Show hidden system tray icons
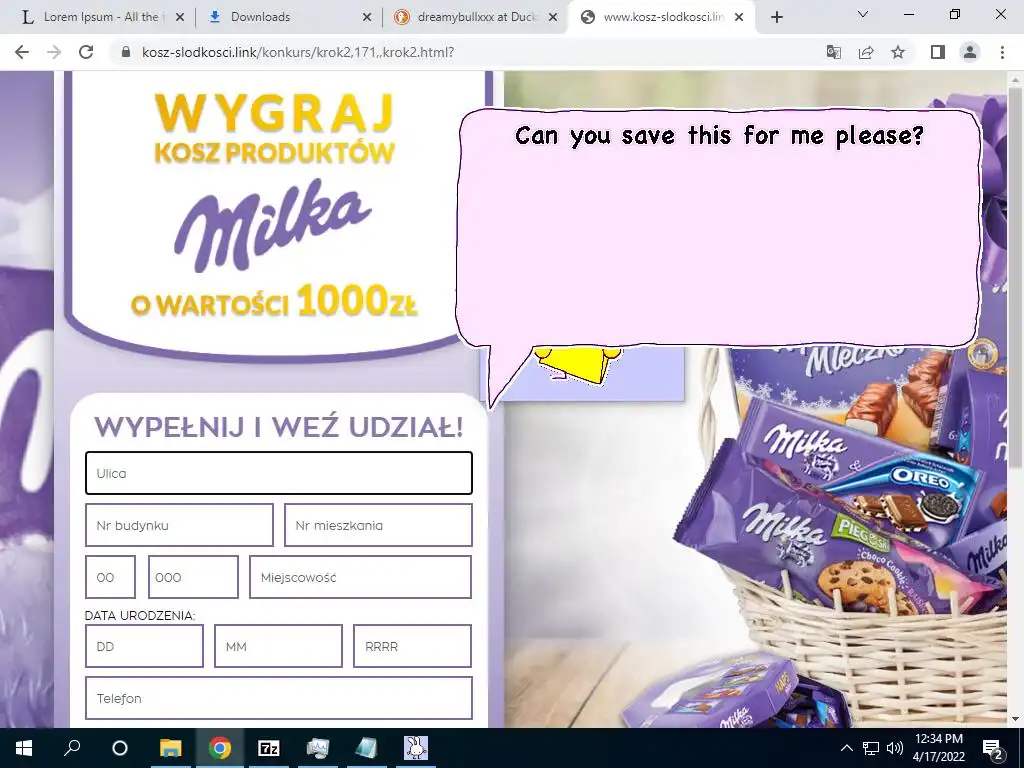This screenshot has width=1024, height=768. 846,748
